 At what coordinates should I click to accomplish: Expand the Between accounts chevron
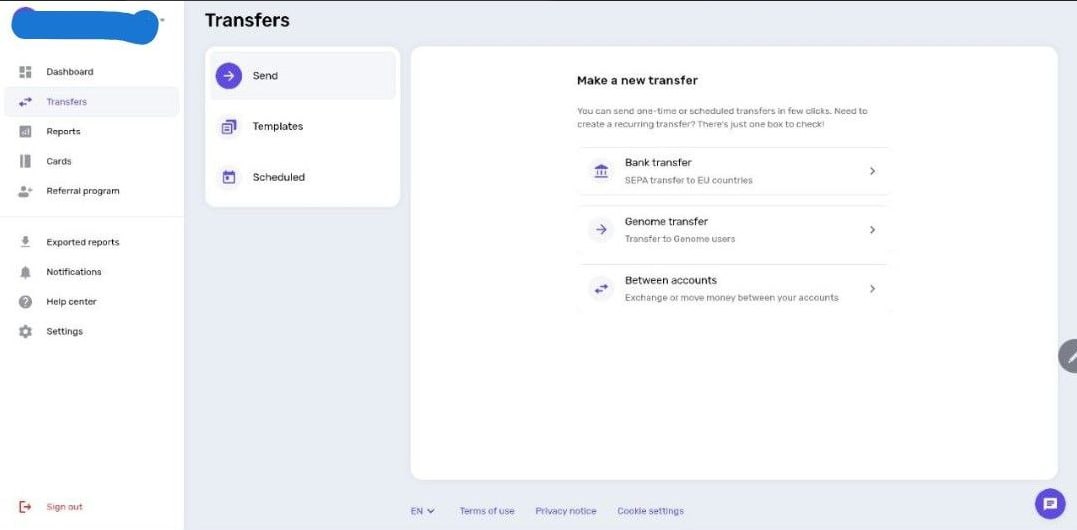tap(872, 289)
